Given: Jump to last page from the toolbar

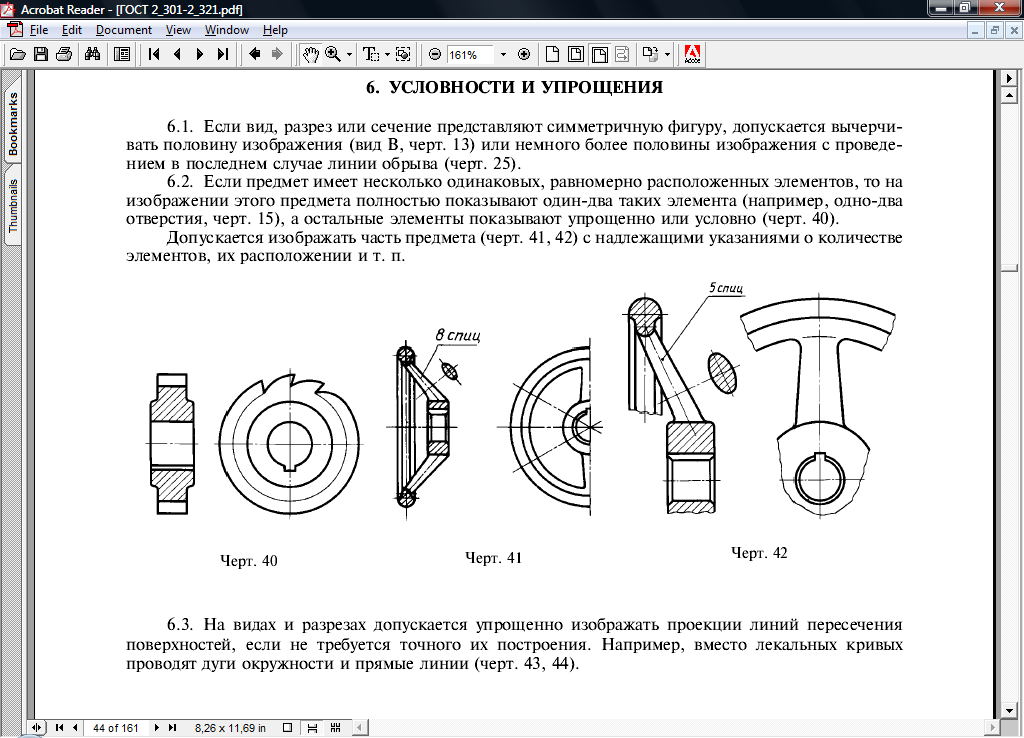Looking at the screenshot, I should tap(223, 55).
